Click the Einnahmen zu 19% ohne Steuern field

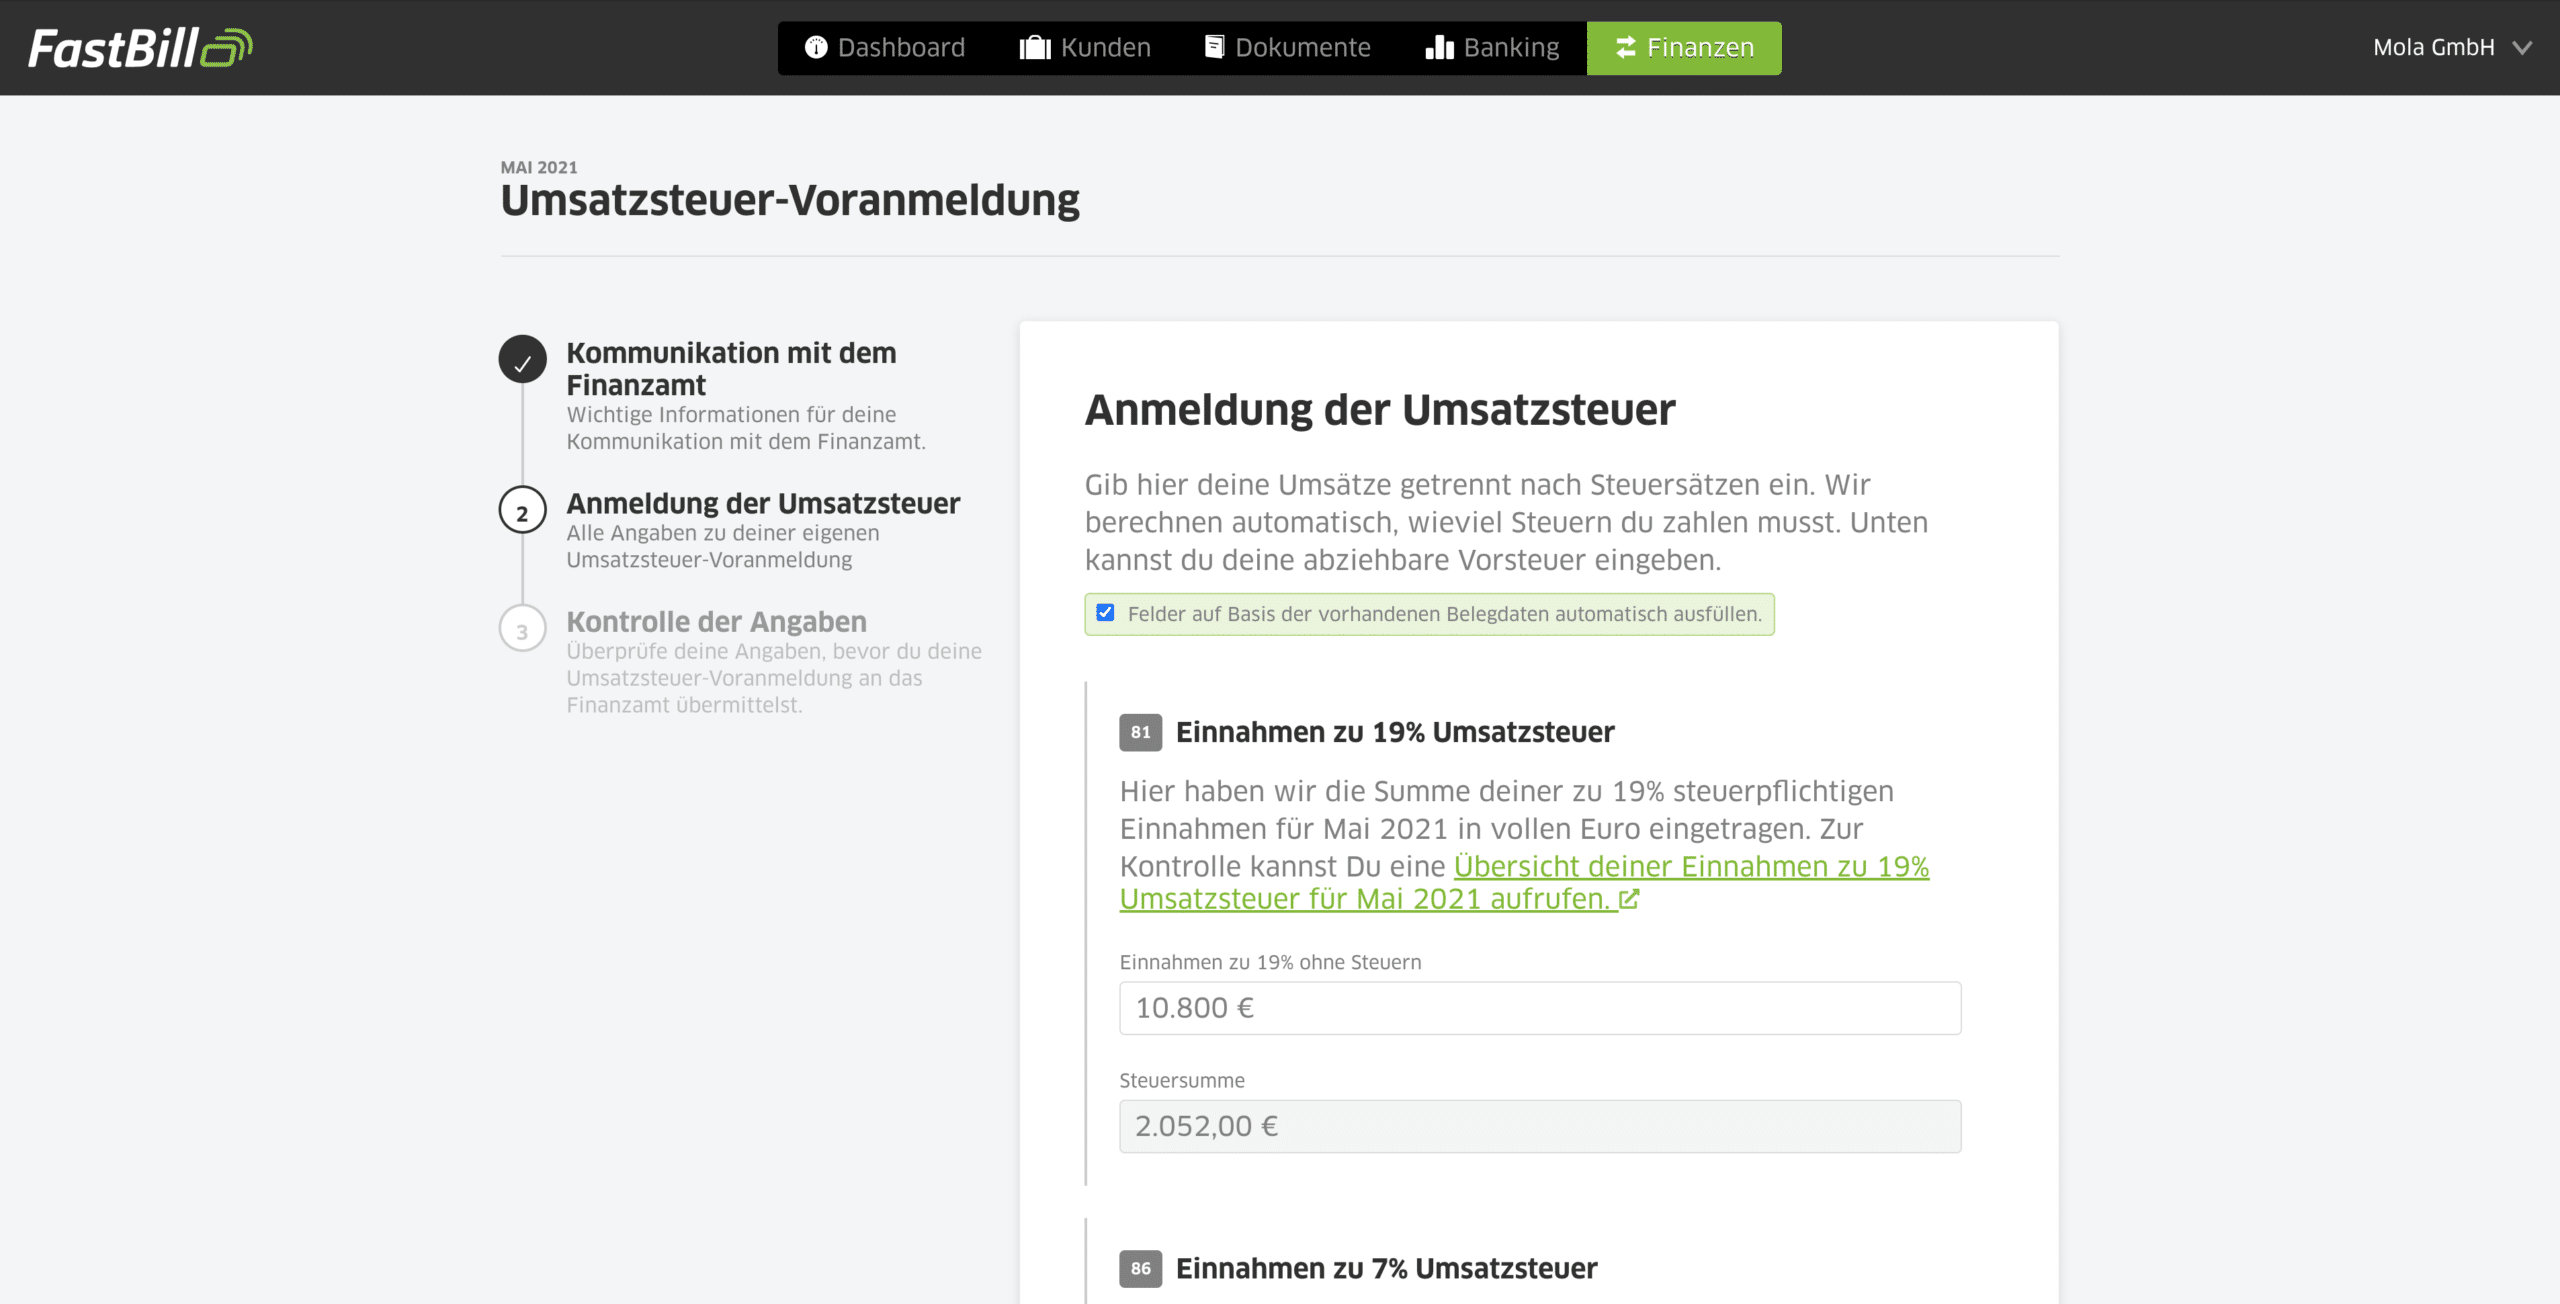click(1540, 1008)
